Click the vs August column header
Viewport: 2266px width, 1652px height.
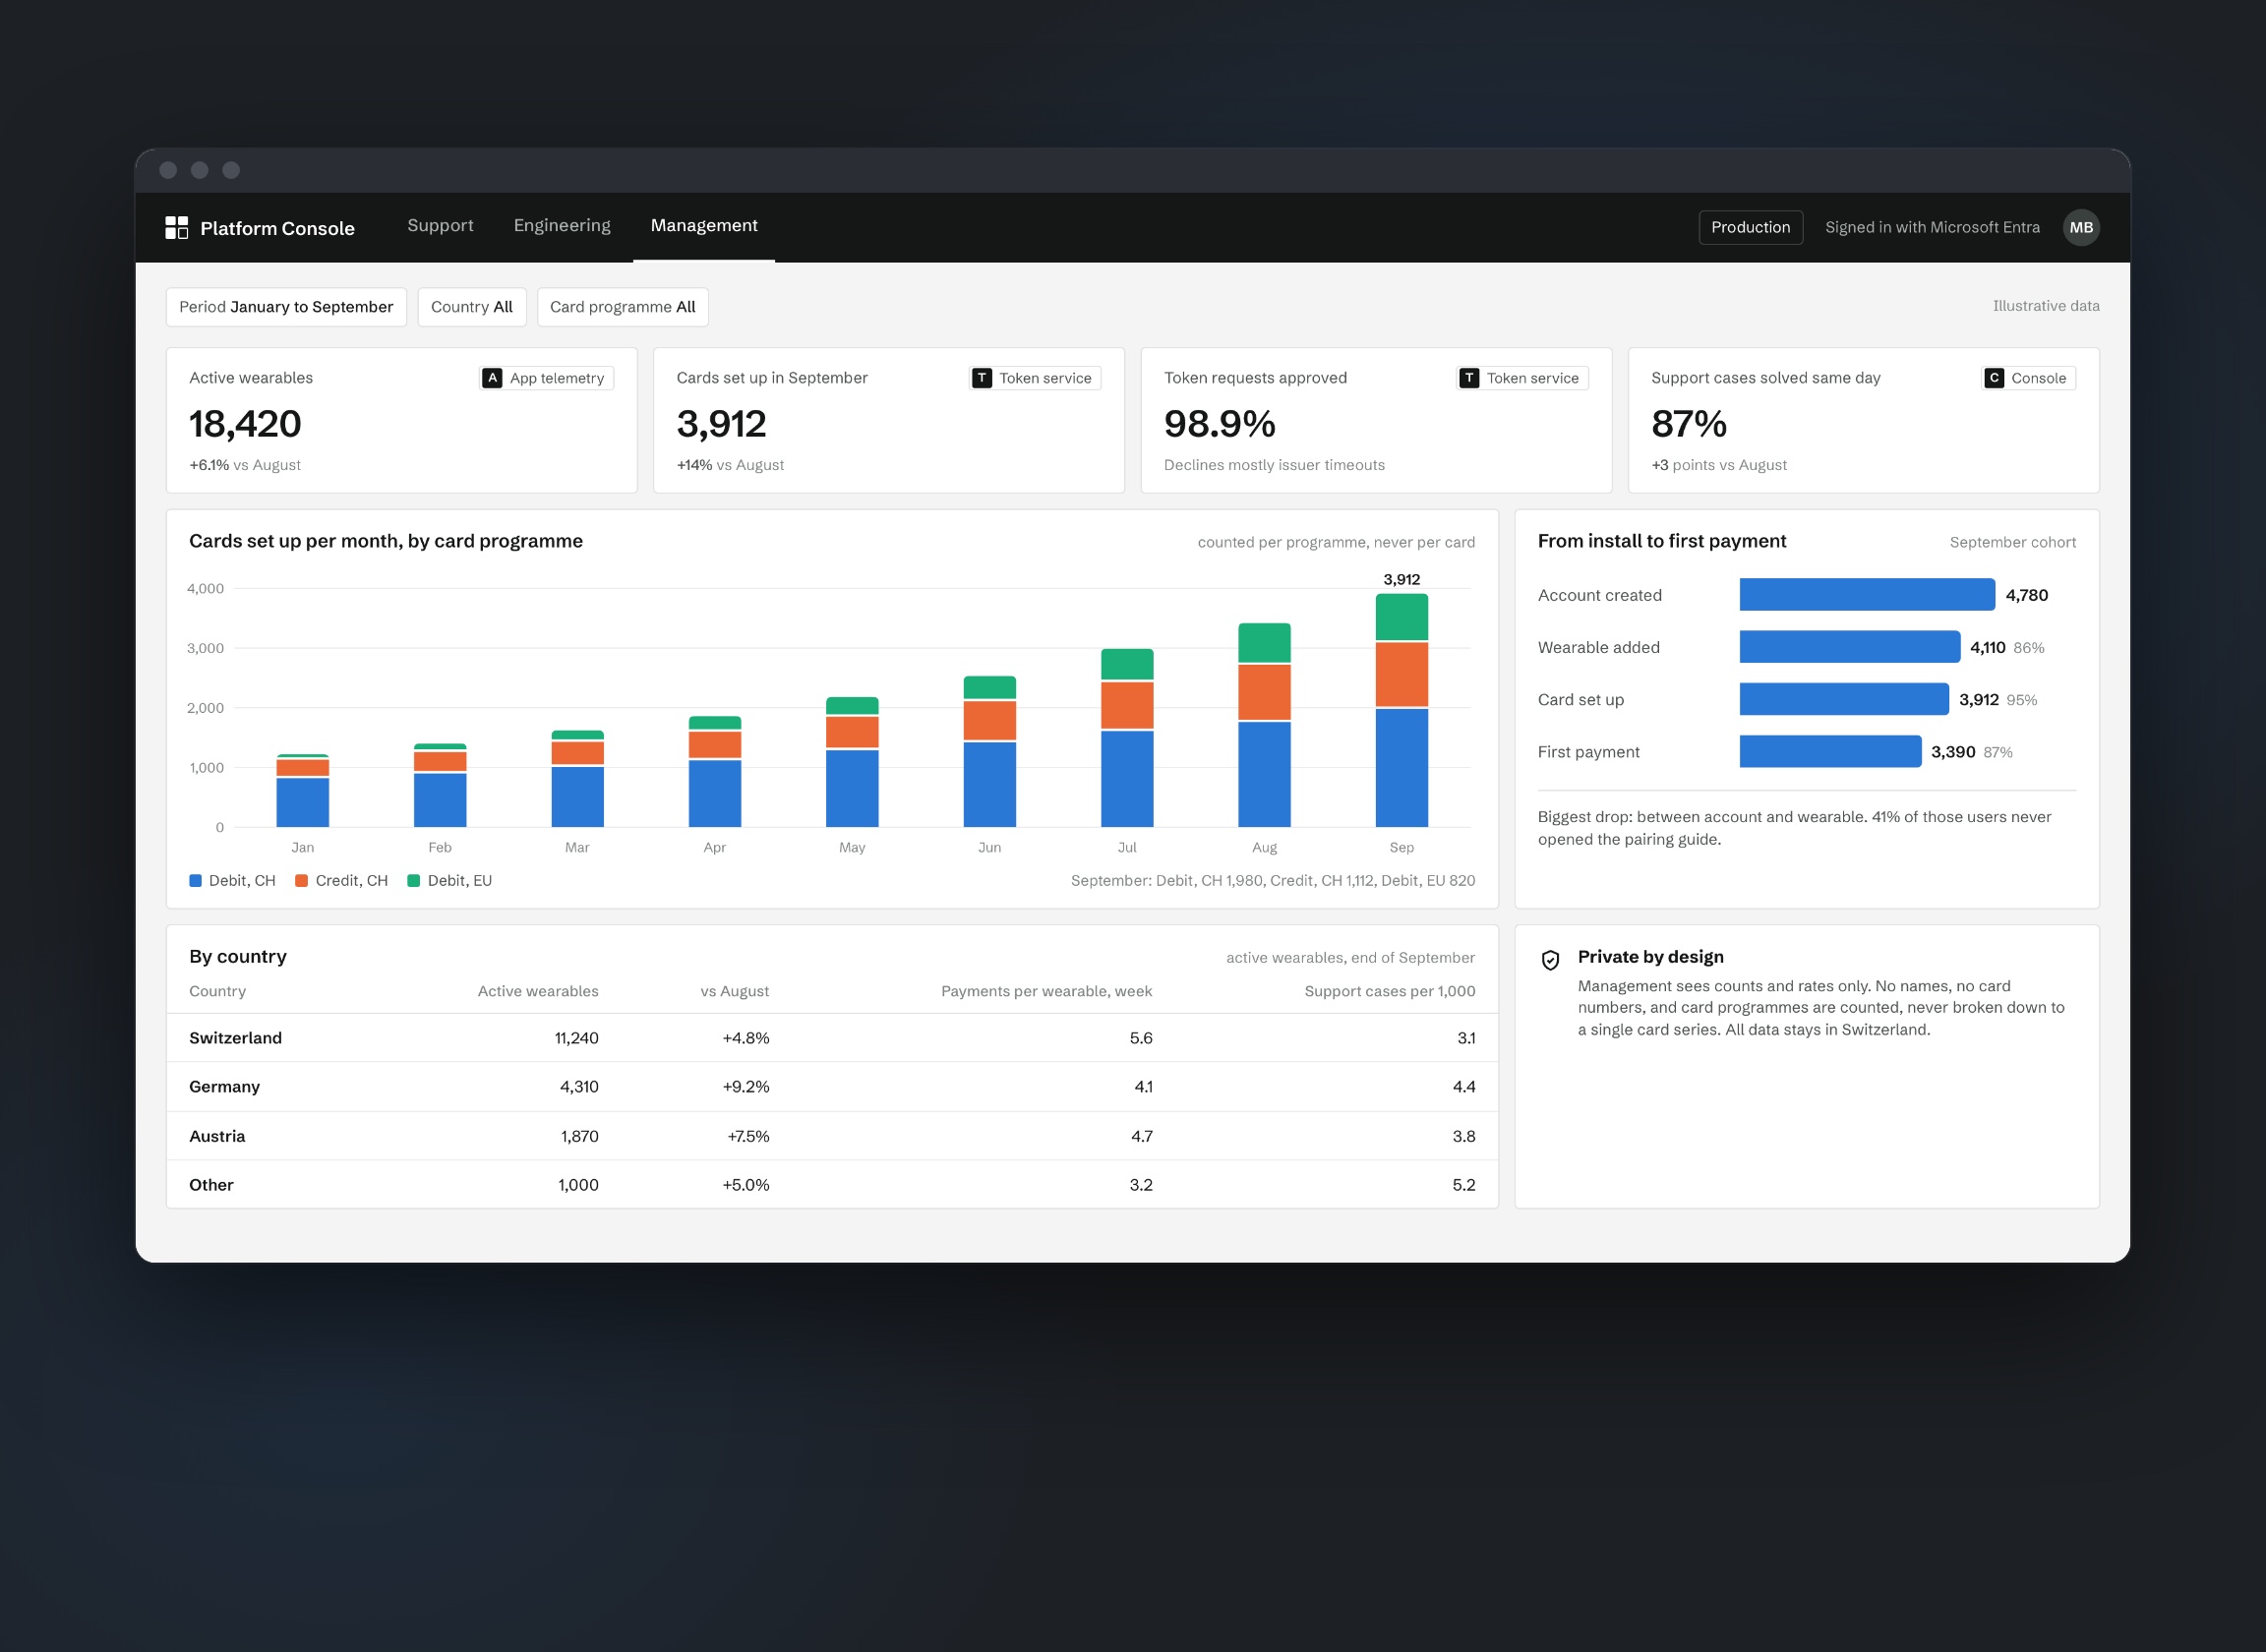[734, 991]
